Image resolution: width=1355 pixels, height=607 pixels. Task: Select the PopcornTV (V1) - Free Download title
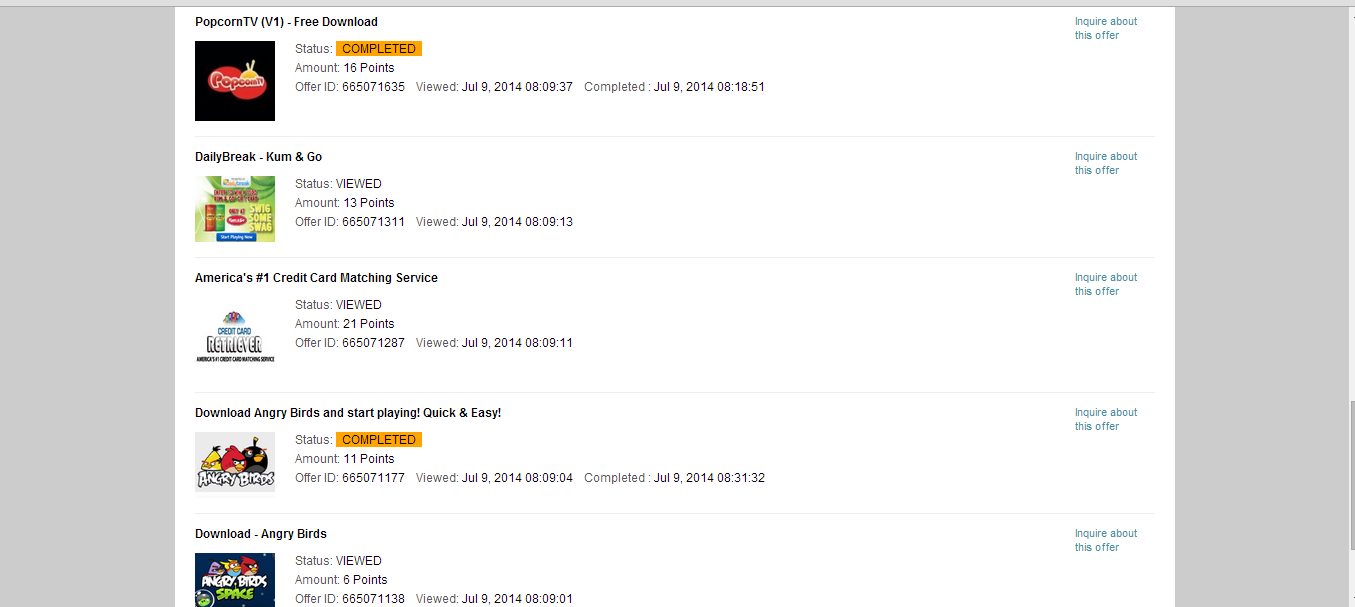(286, 22)
